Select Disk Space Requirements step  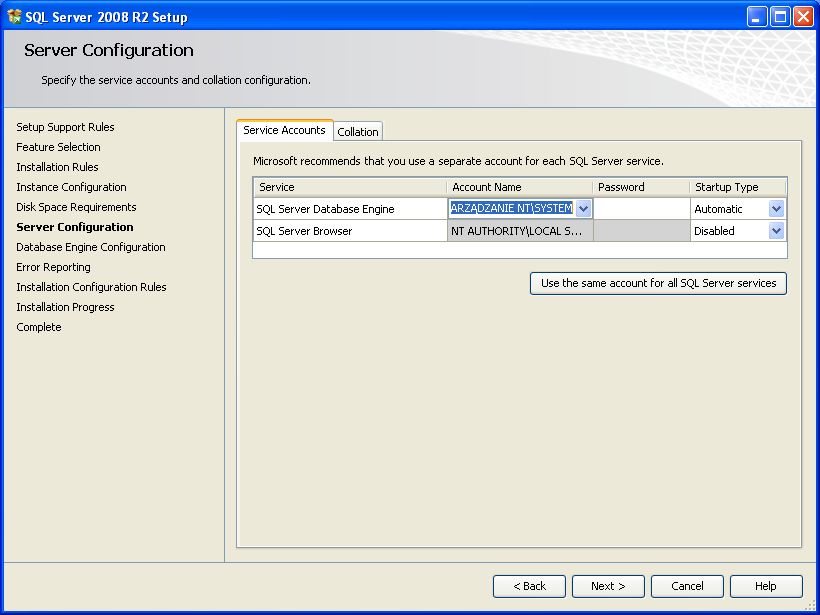click(x=76, y=207)
